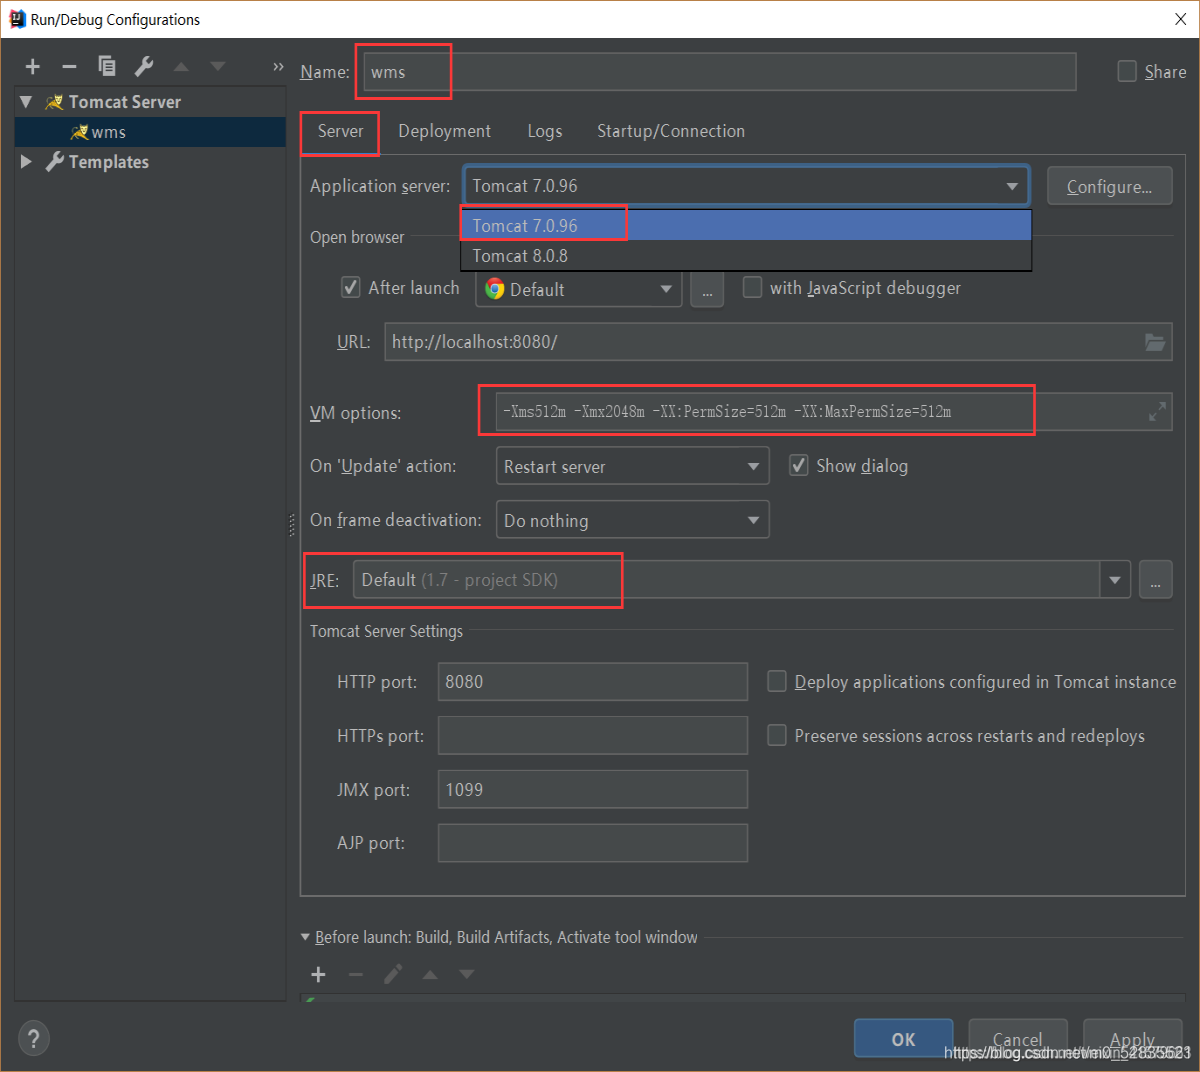Uncheck the After launch checkbox
This screenshot has height=1072, width=1200.
click(351, 287)
